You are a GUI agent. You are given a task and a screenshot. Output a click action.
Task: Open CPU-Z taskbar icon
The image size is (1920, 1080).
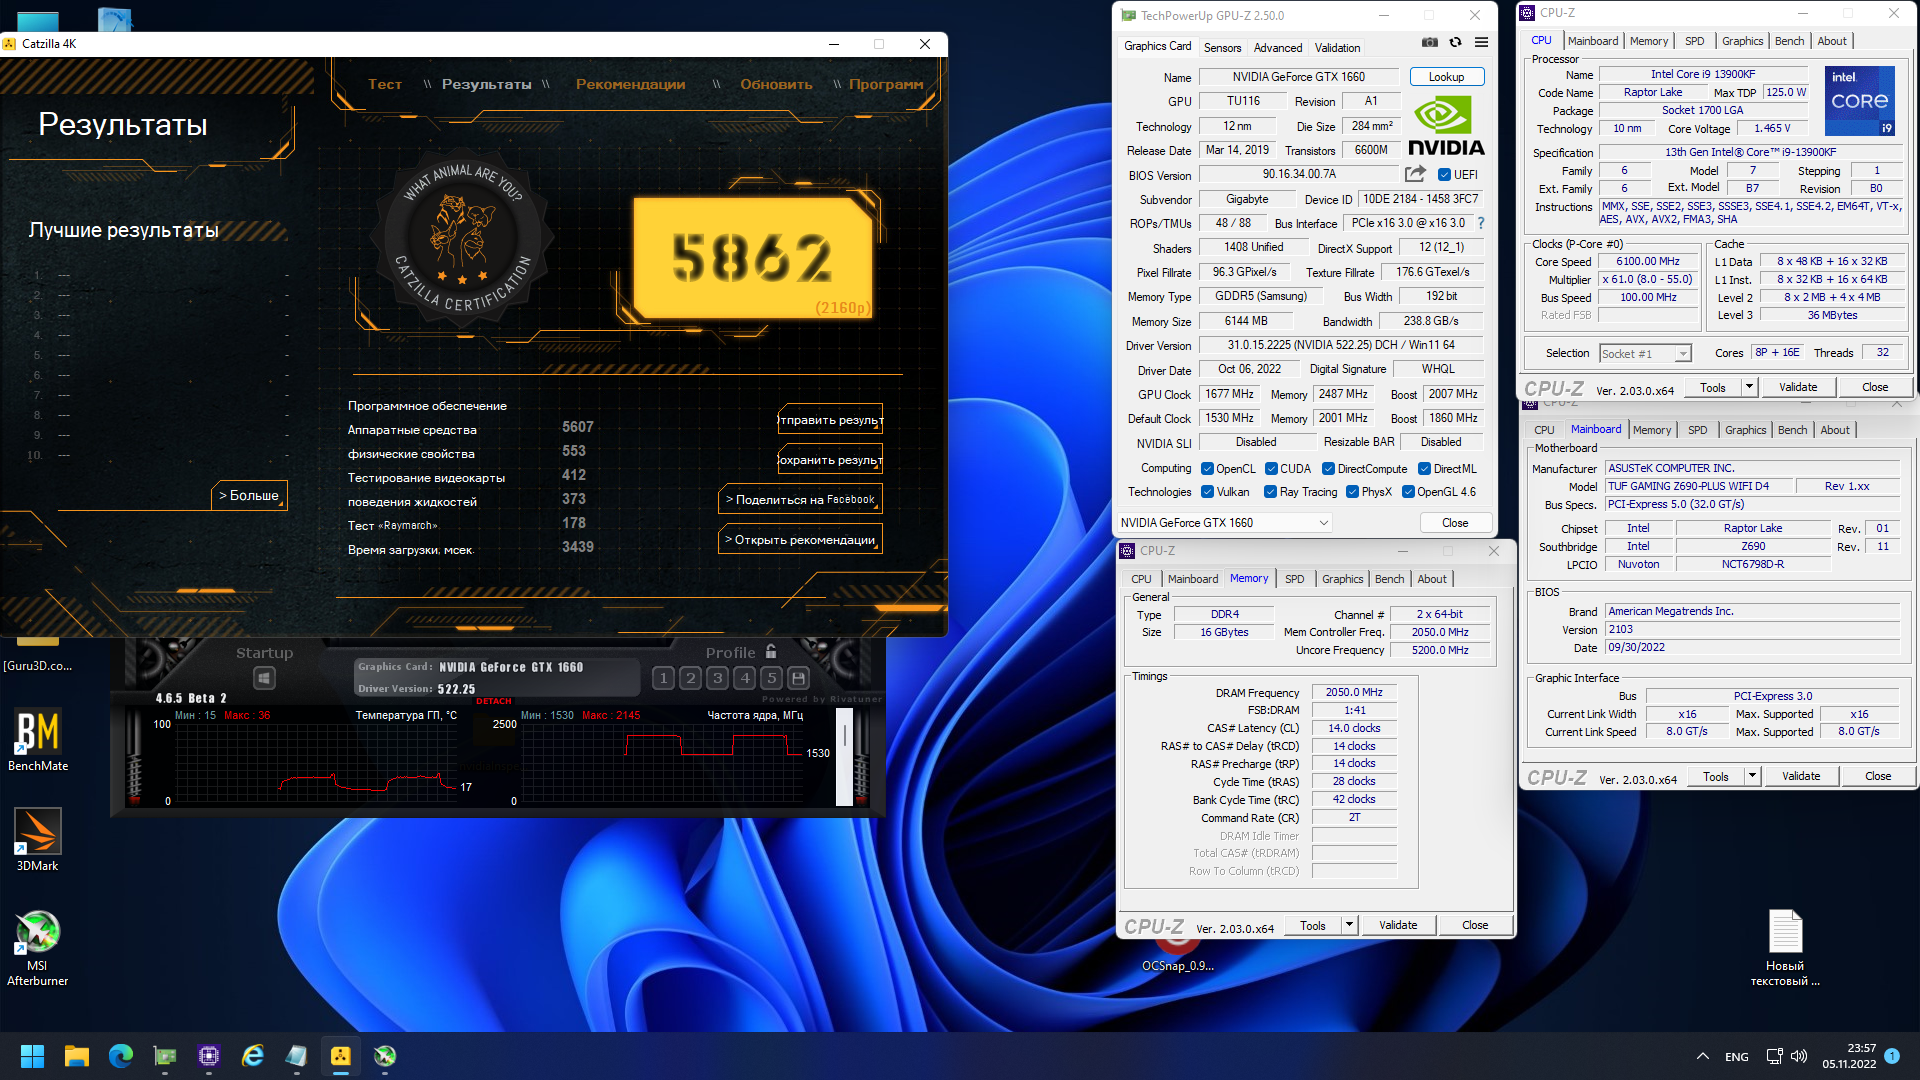coord(209,1056)
